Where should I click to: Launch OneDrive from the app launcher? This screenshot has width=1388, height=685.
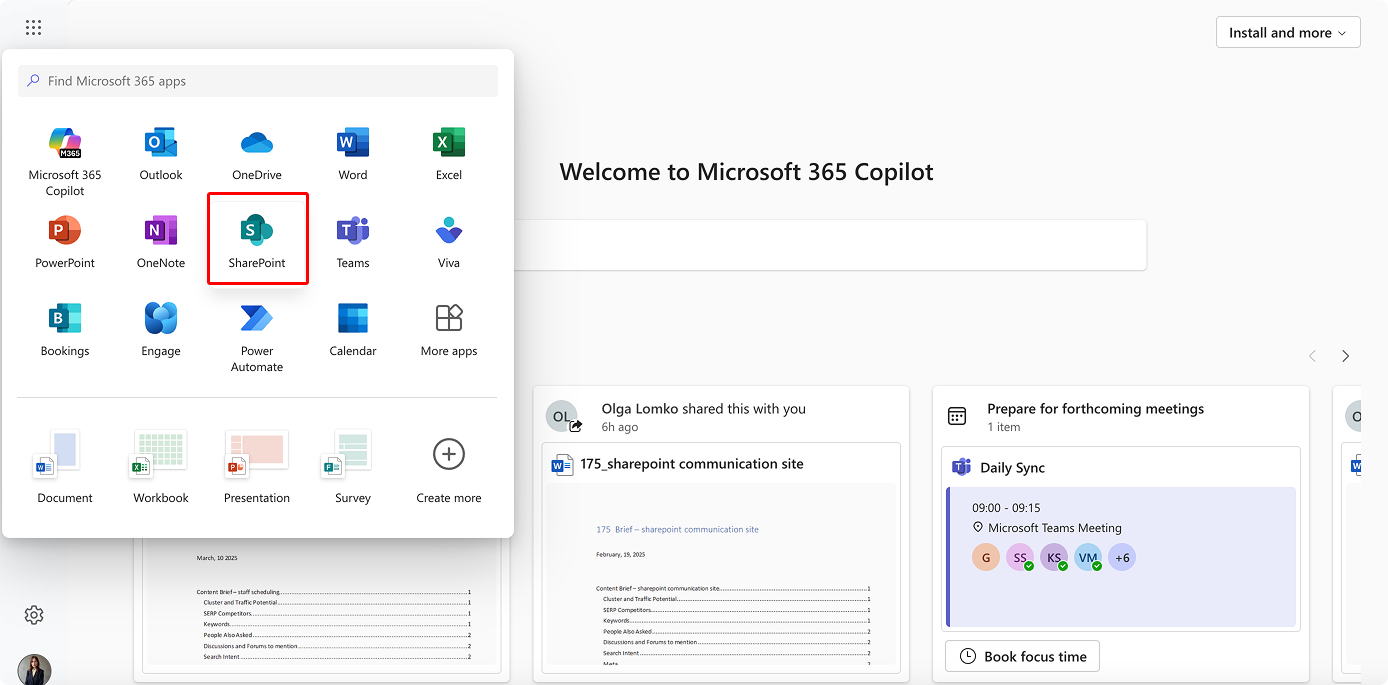256,150
